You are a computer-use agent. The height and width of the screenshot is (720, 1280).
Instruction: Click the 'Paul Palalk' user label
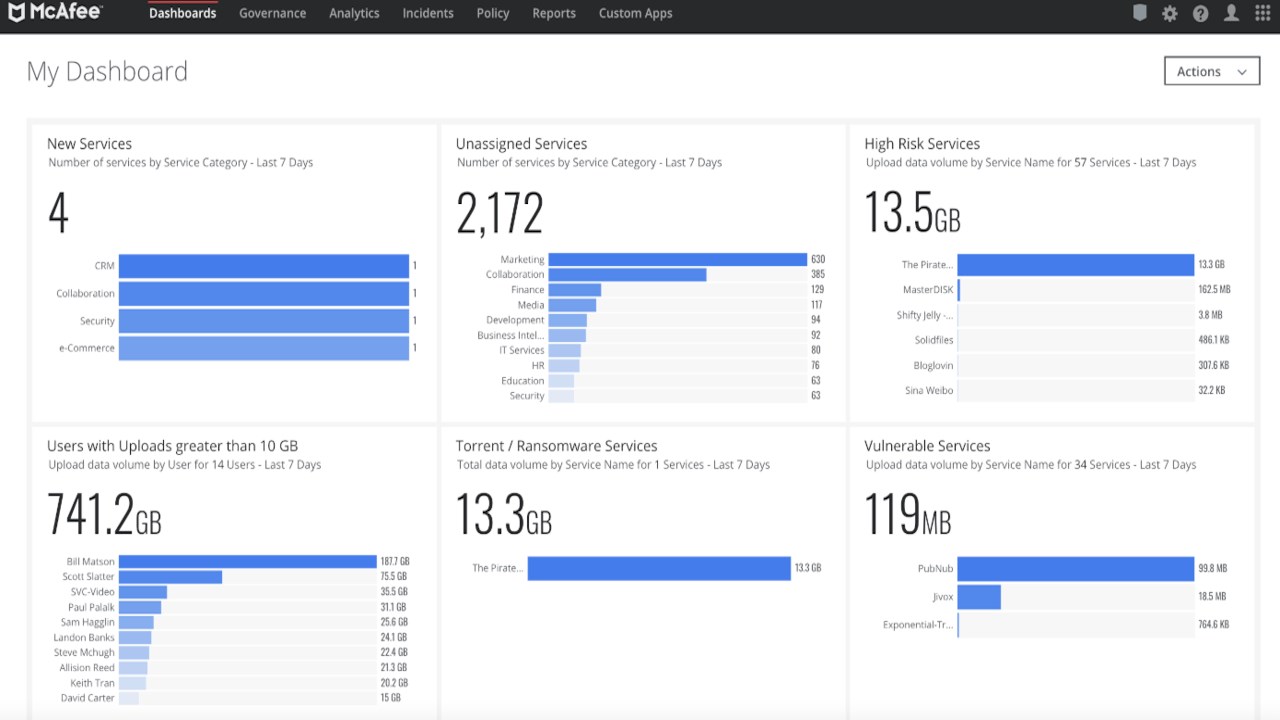click(x=92, y=607)
